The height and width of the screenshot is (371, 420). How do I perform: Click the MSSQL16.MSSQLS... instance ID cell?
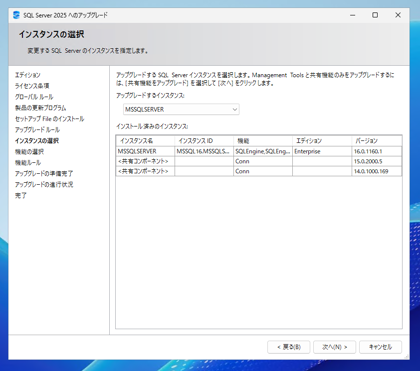pyautogui.click(x=204, y=151)
